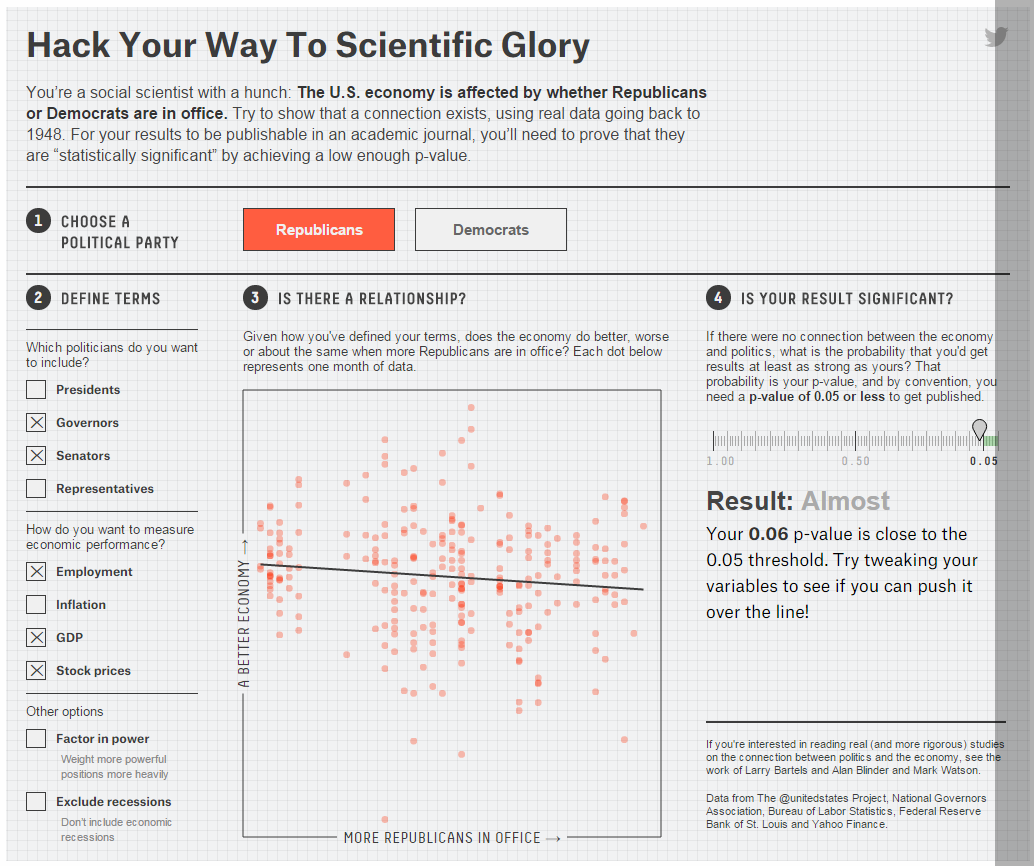This screenshot has height=866, width=1034.
Task: Click the step 2 Define Terms badge
Action: [38, 298]
